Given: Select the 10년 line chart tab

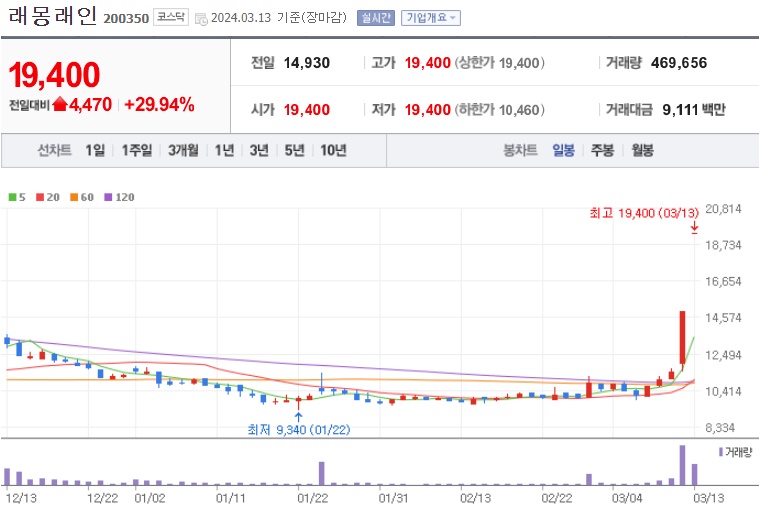Looking at the screenshot, I should [334, 150].
